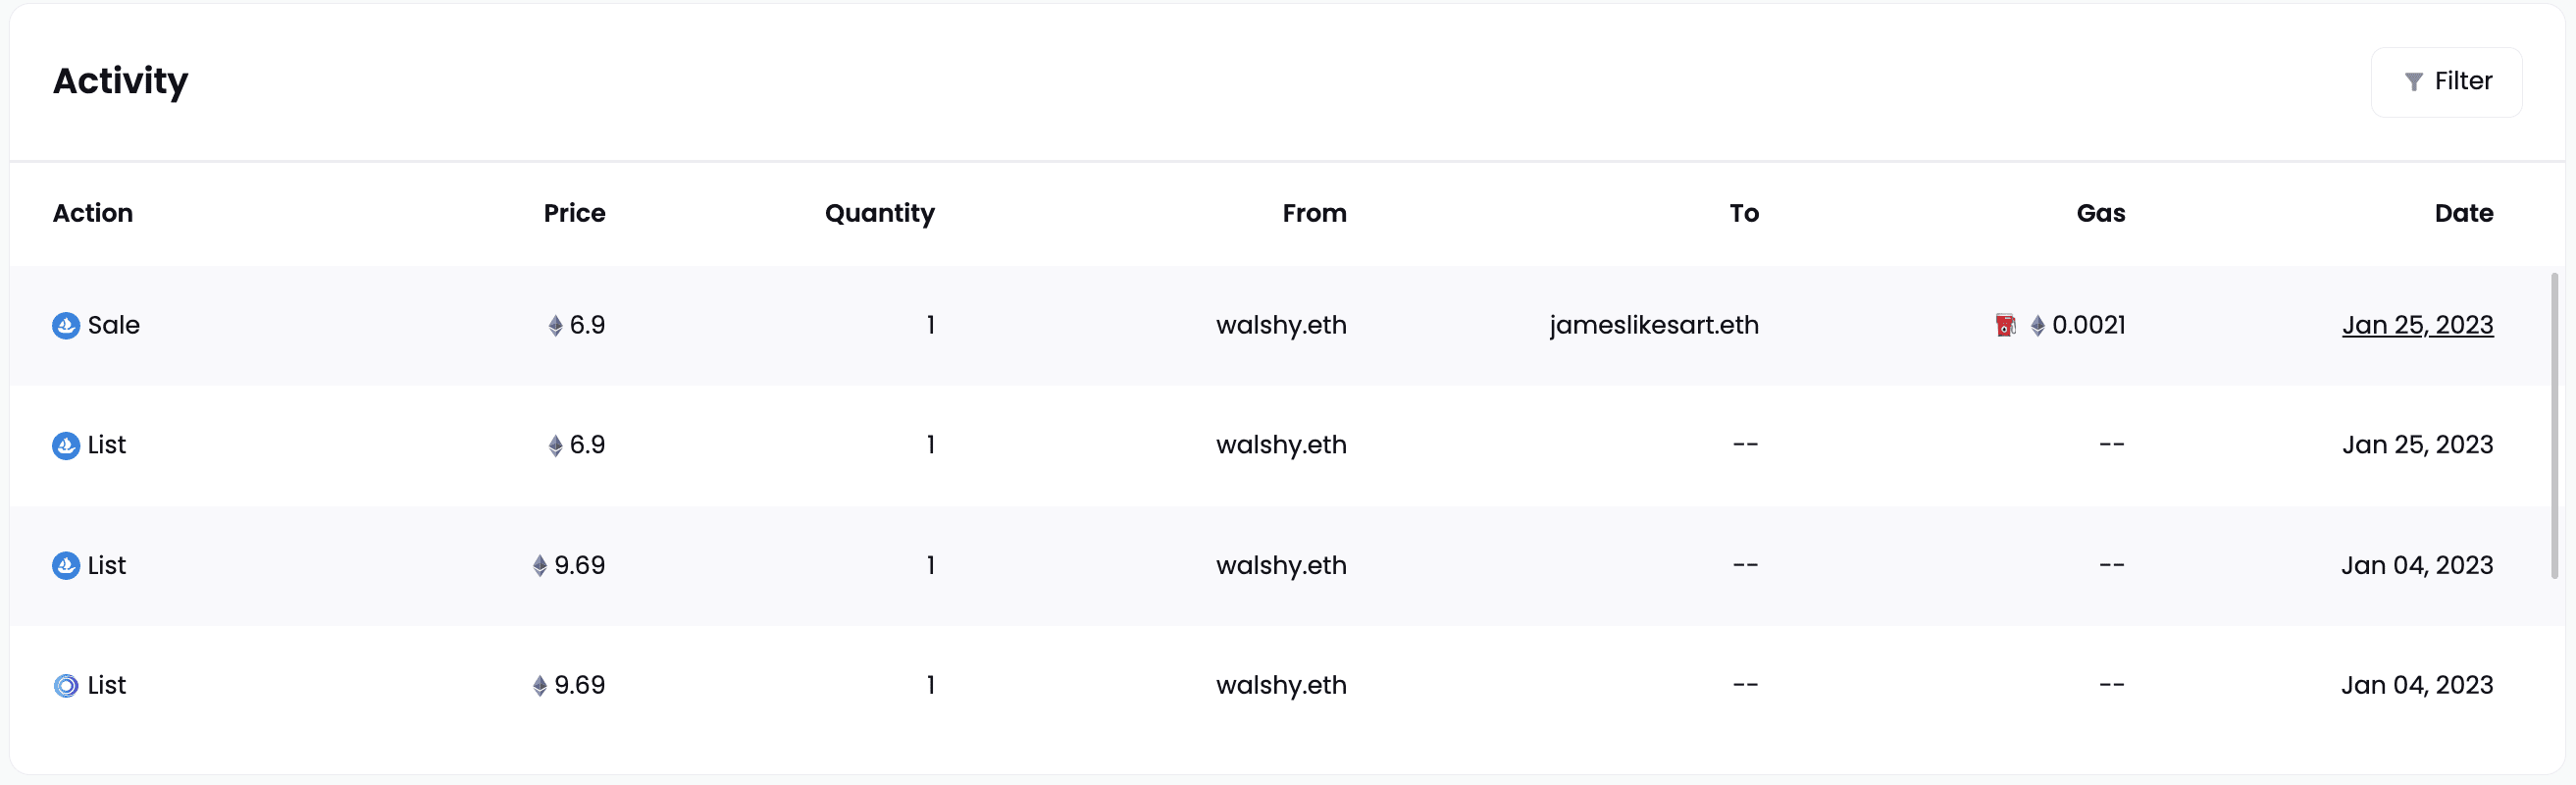
Task: Click walshy.eth in the last List row
Action: 1280,685
